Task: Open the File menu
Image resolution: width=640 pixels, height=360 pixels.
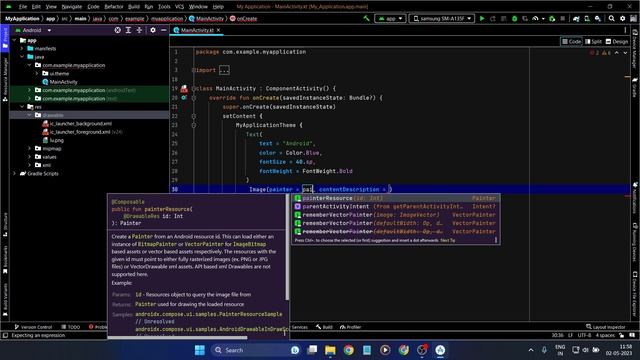Action: click(23, 7)
